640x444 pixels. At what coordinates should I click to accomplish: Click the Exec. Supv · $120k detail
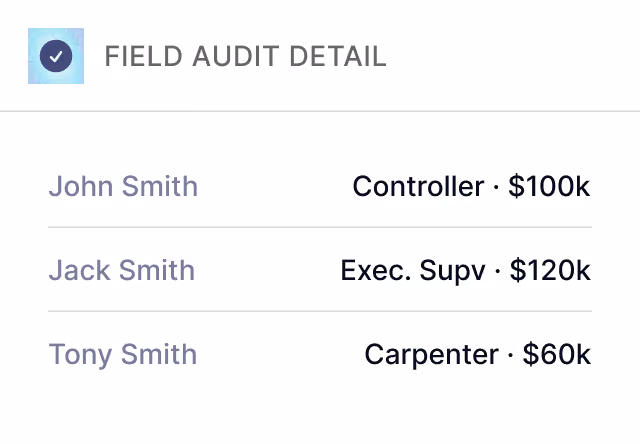(x=465, y=271)
